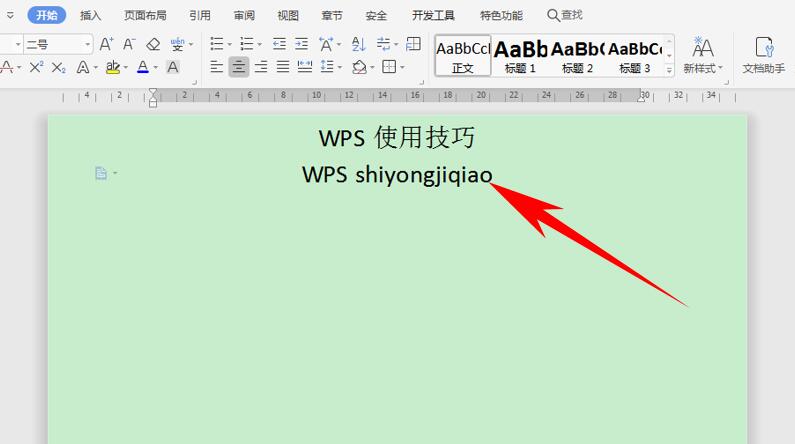The width and height of the screenshot is (795, 444).
Task: Apply yellow text highlight color
Action: 113,67
